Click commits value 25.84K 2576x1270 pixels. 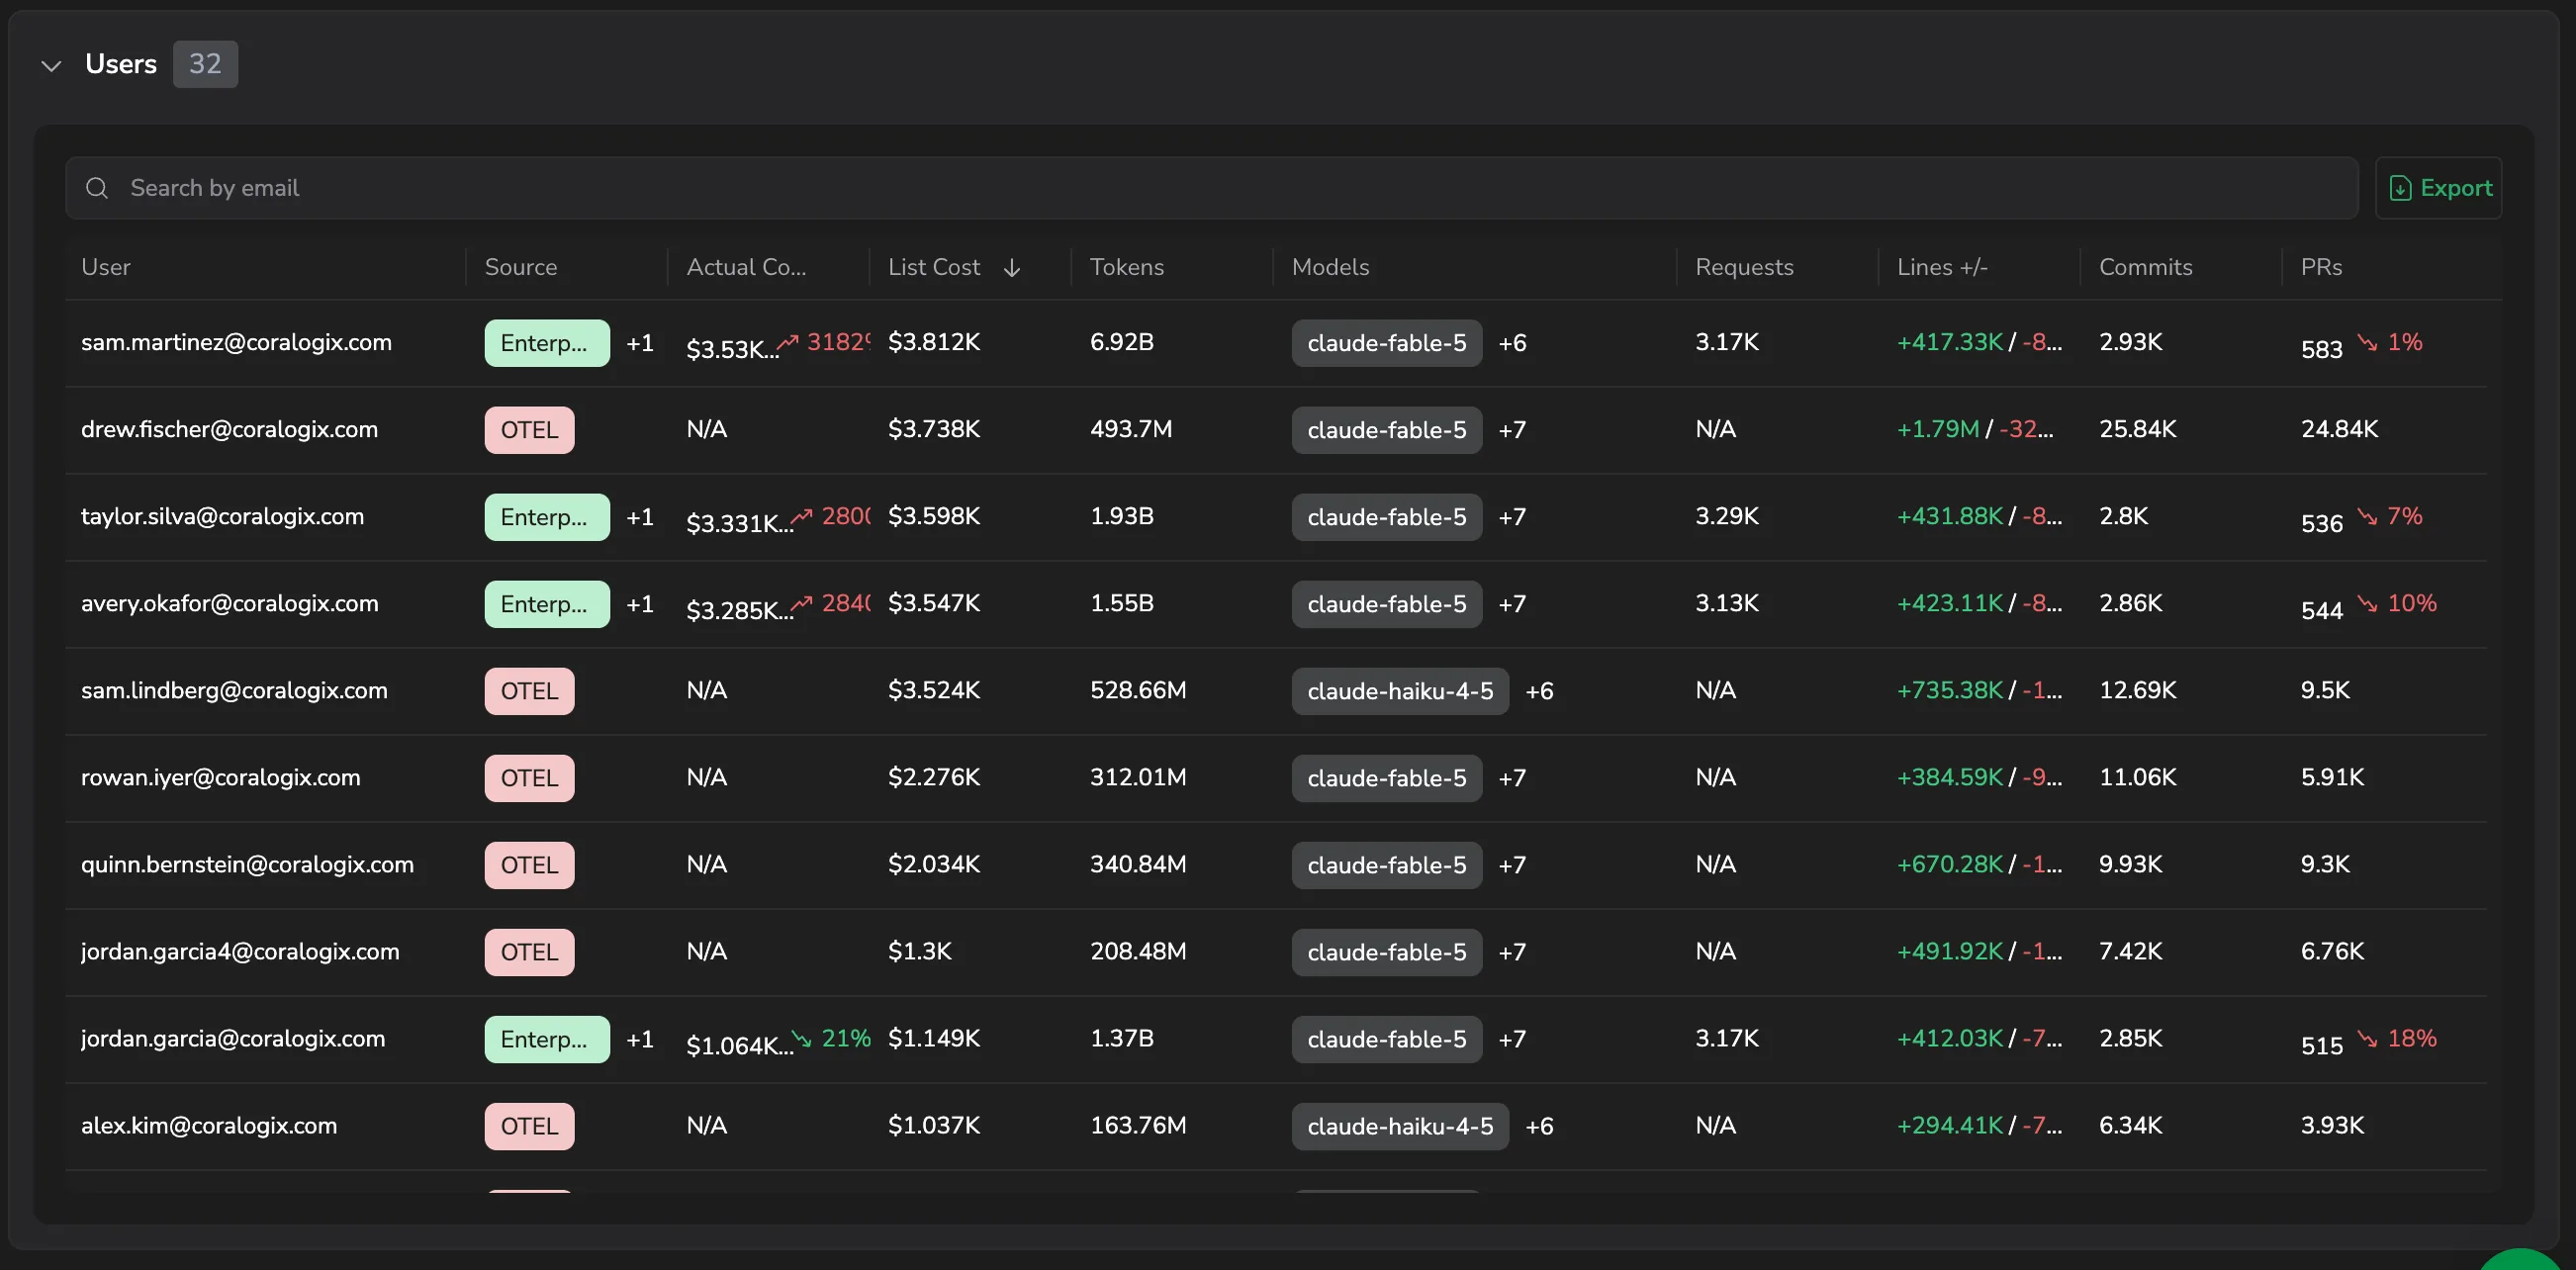(2138, 429)
